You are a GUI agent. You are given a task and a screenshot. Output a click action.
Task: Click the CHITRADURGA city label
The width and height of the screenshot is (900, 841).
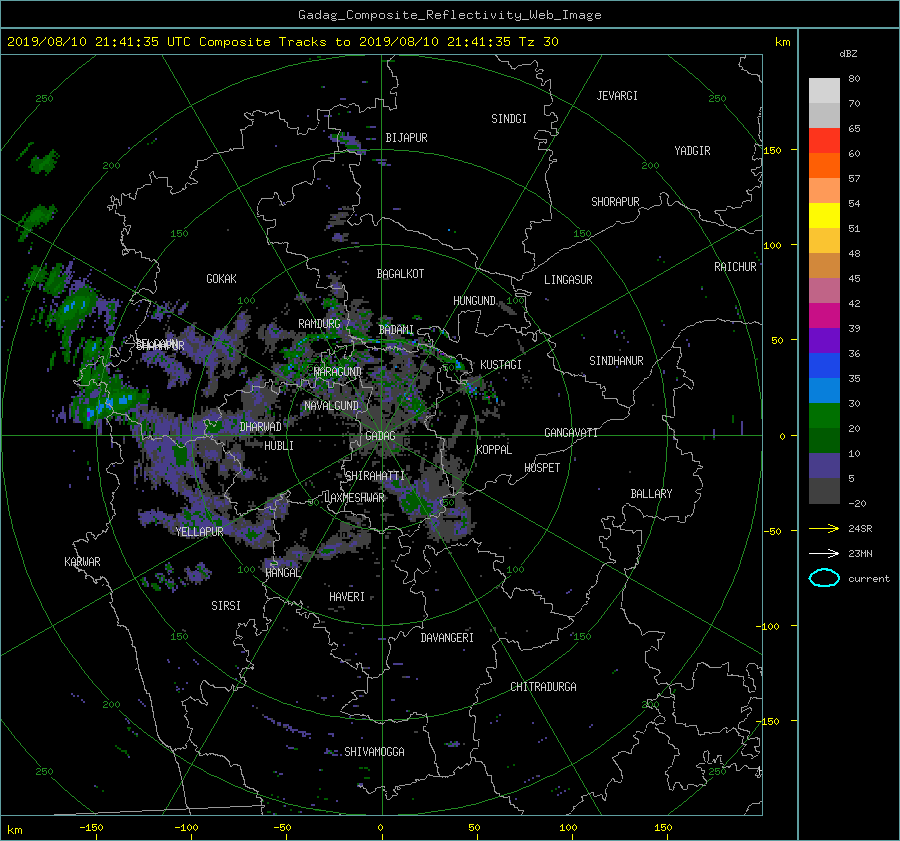tap(543, 687)
